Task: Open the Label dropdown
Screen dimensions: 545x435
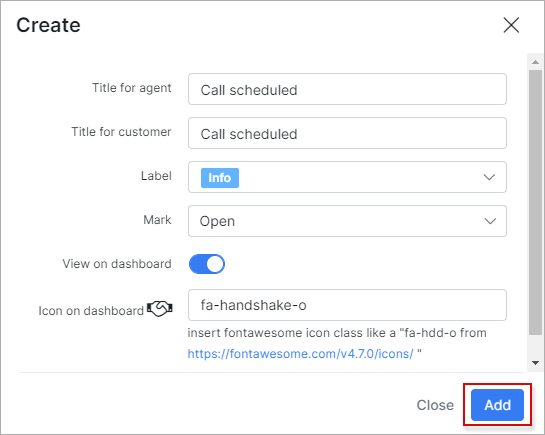Action: pos(347,177)
